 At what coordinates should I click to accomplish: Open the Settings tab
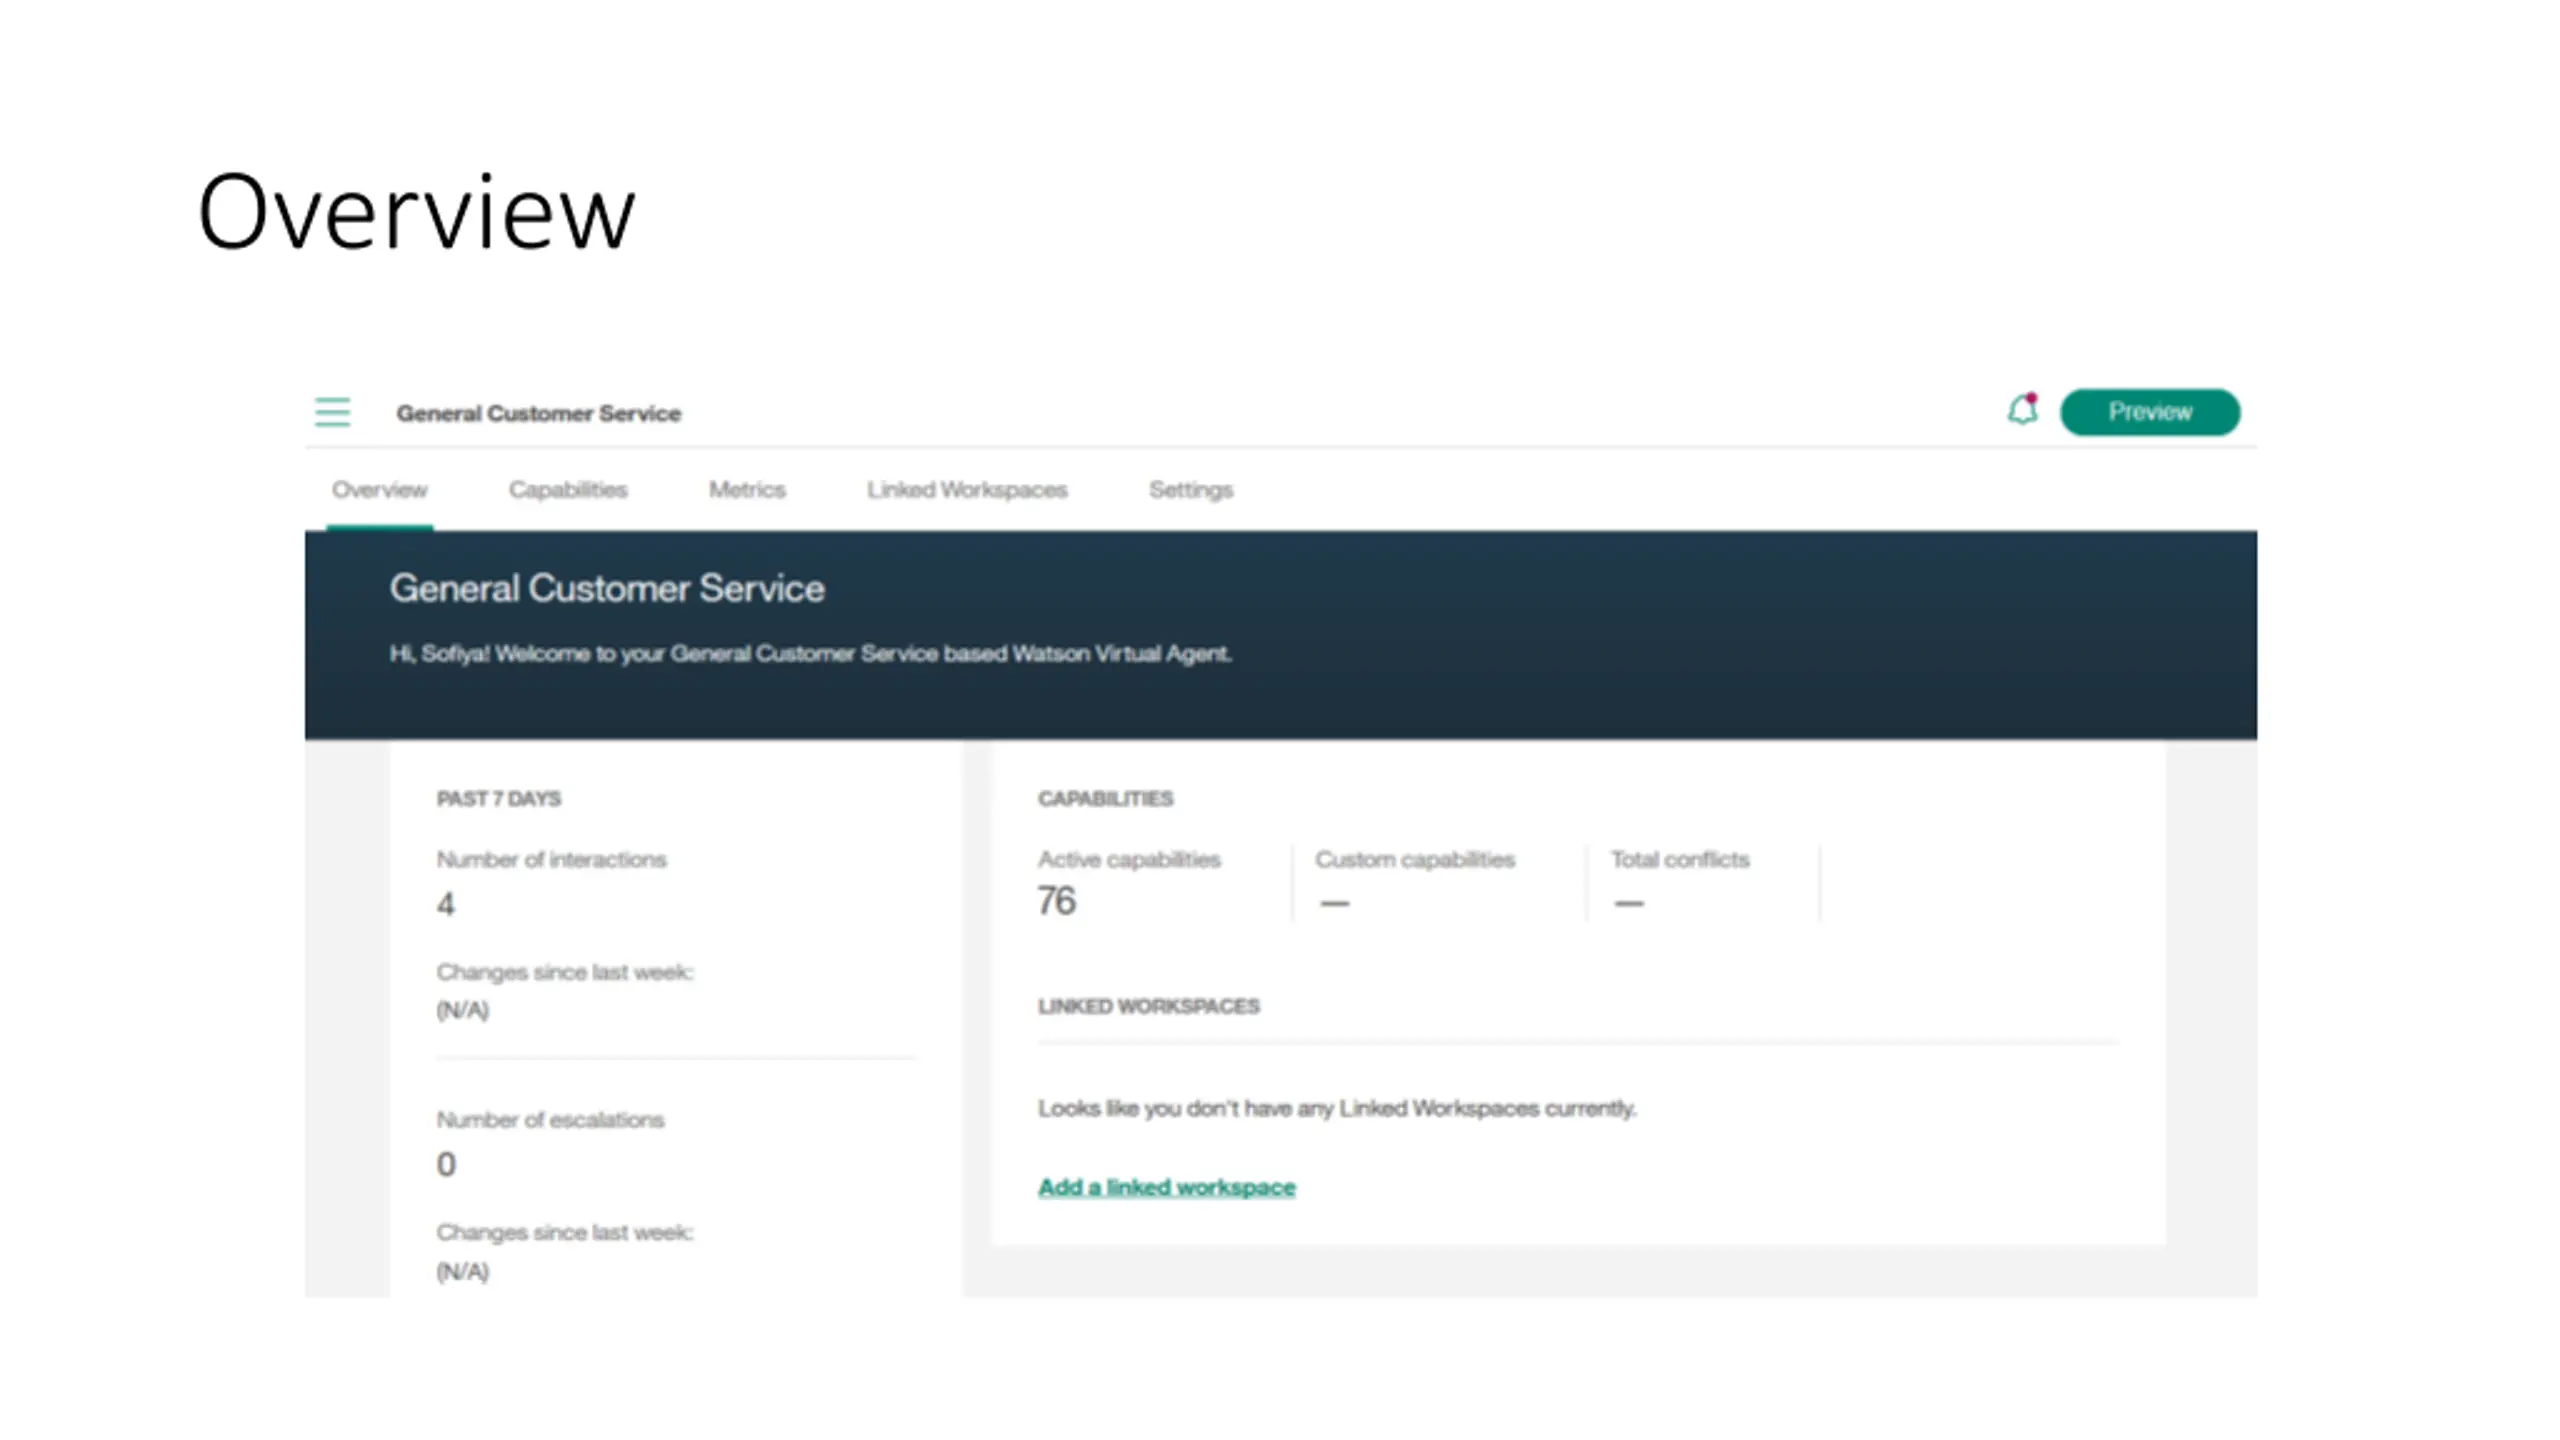(x=1191, y=490)
